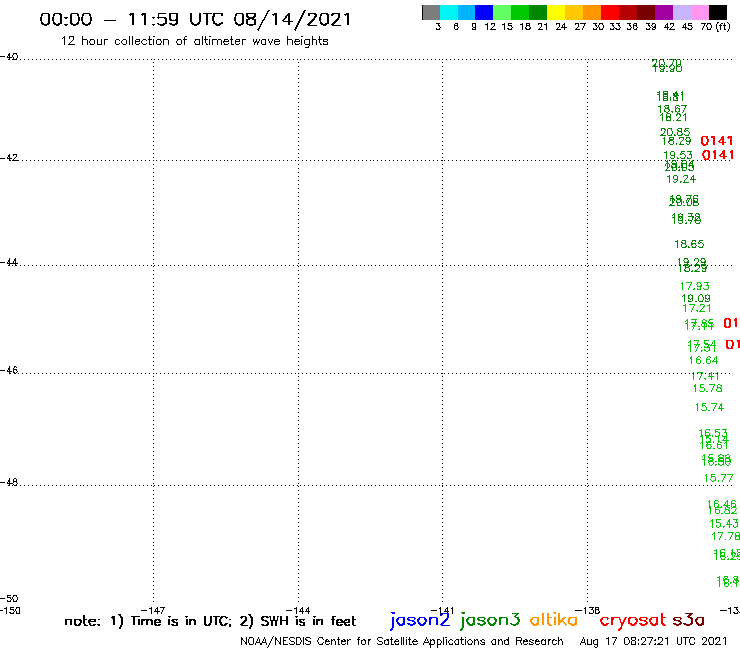Screen dimensions: 740x650
Task: Click the -147 longitude axis label
Action: coord(153,611)
